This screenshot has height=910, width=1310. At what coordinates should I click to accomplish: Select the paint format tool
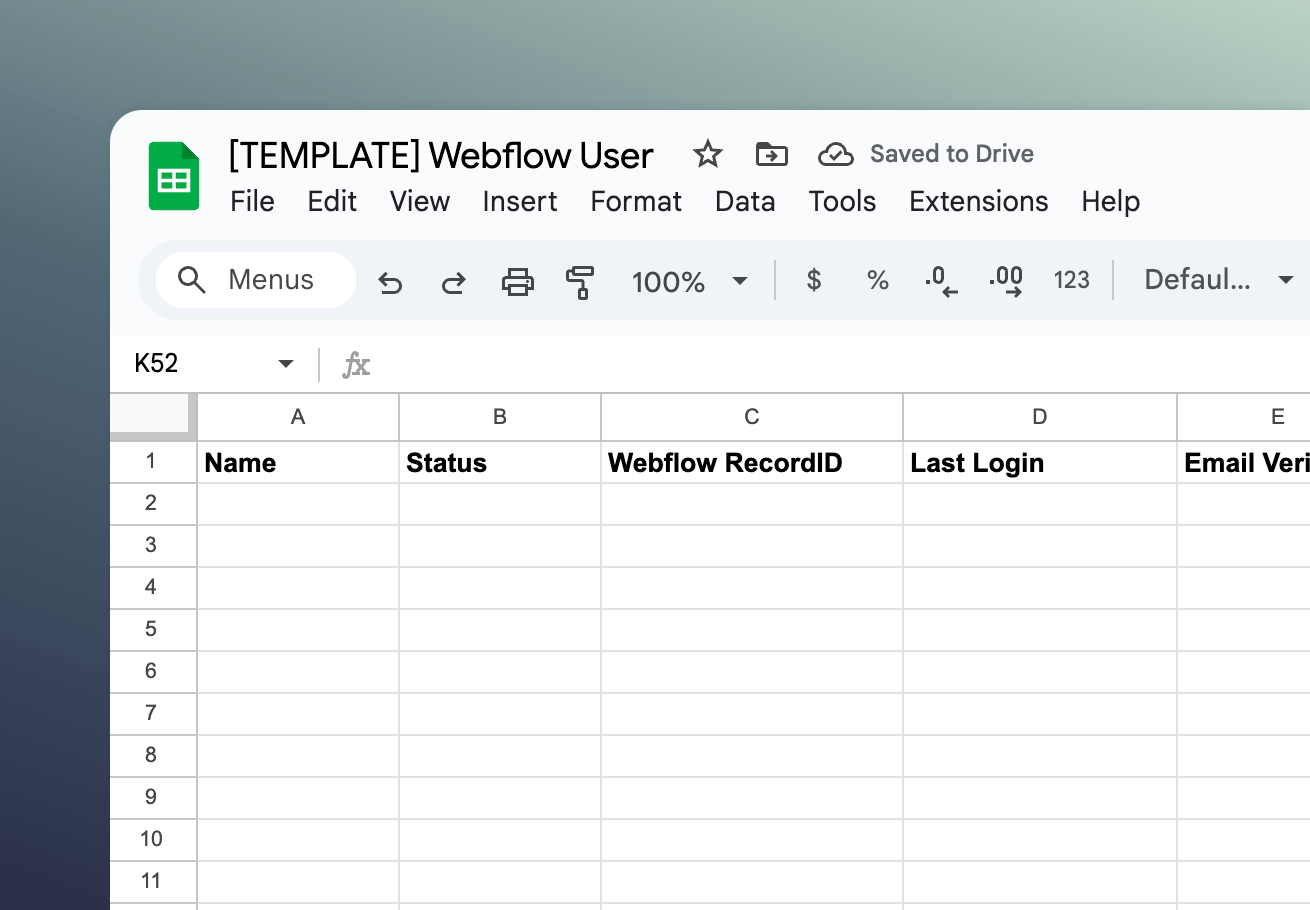[580, 282]
